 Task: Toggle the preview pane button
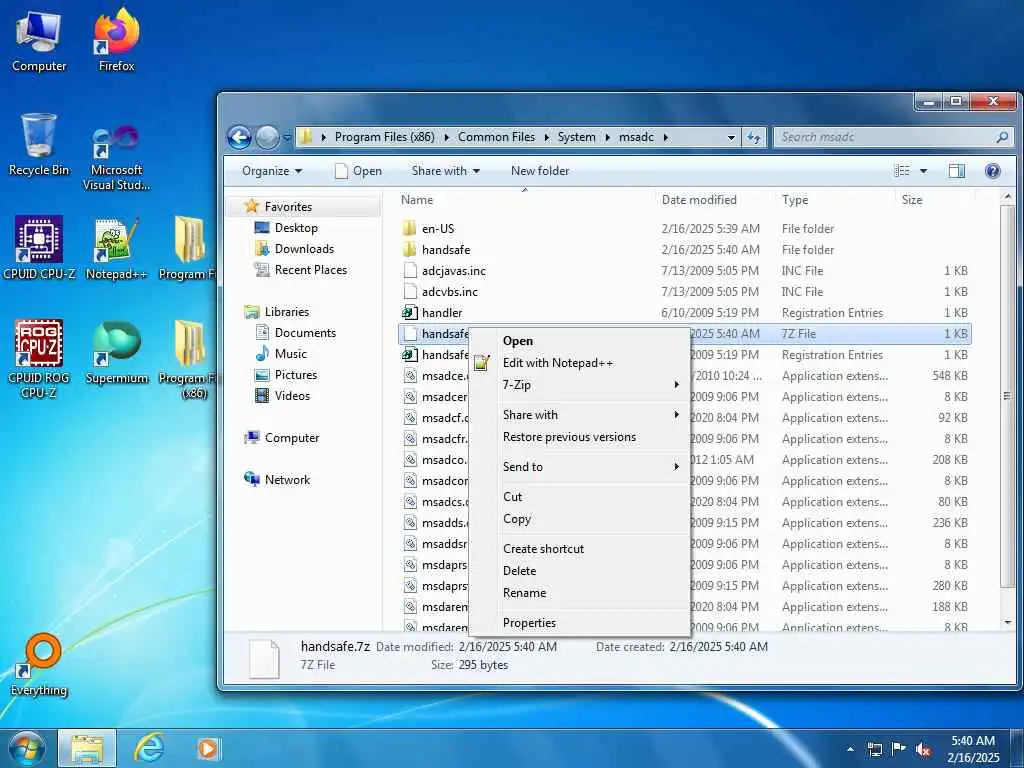957,171
